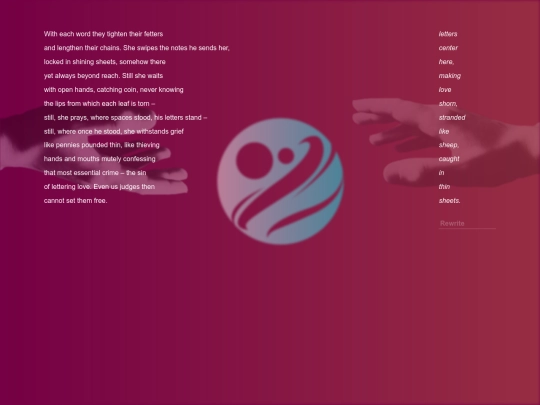The image size is (540, 405).
Task: Click the line 'still, where once he stood, she withstands grief'
Action: pos(114,132)
